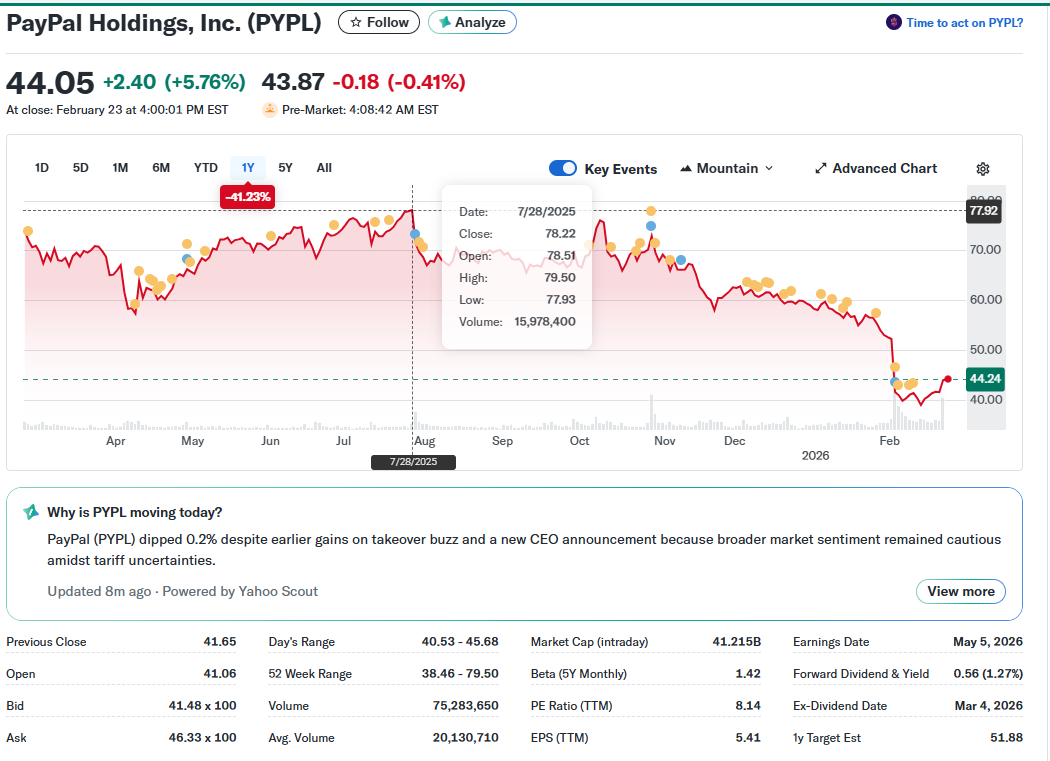Click the yellow event marker at chart peak near November
The image size is (1050, 761).
point(651,211)
